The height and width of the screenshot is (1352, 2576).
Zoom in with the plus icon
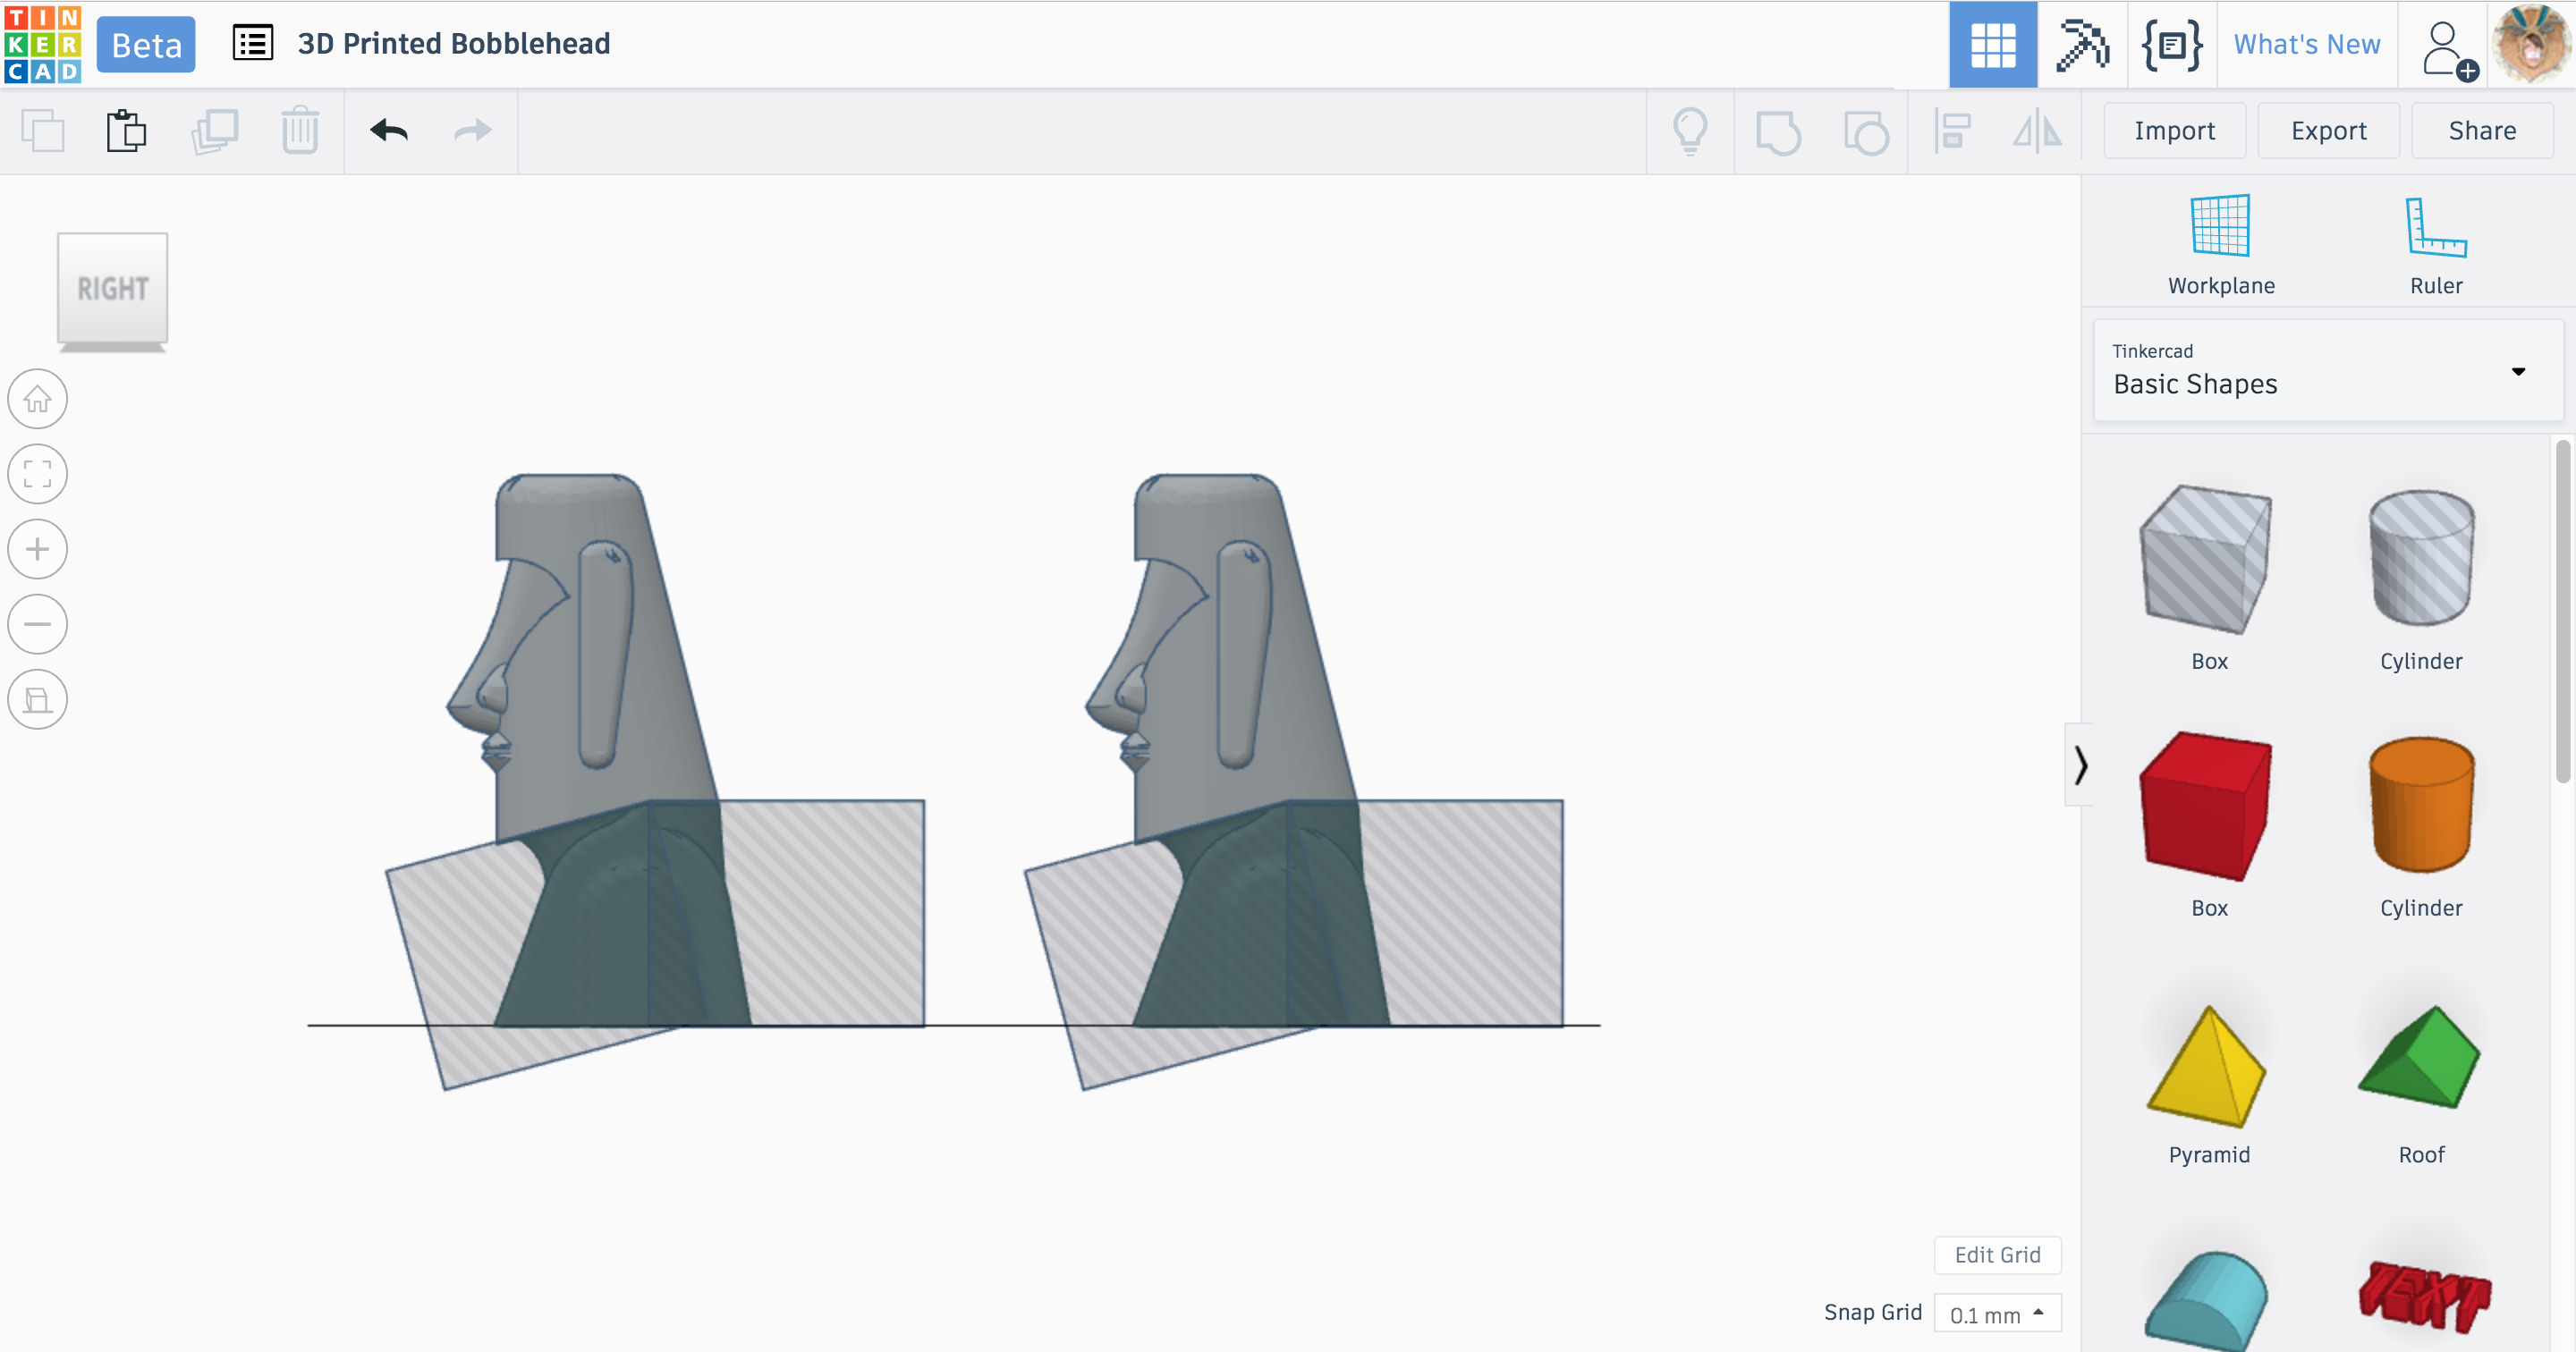(x=38, y=549)
